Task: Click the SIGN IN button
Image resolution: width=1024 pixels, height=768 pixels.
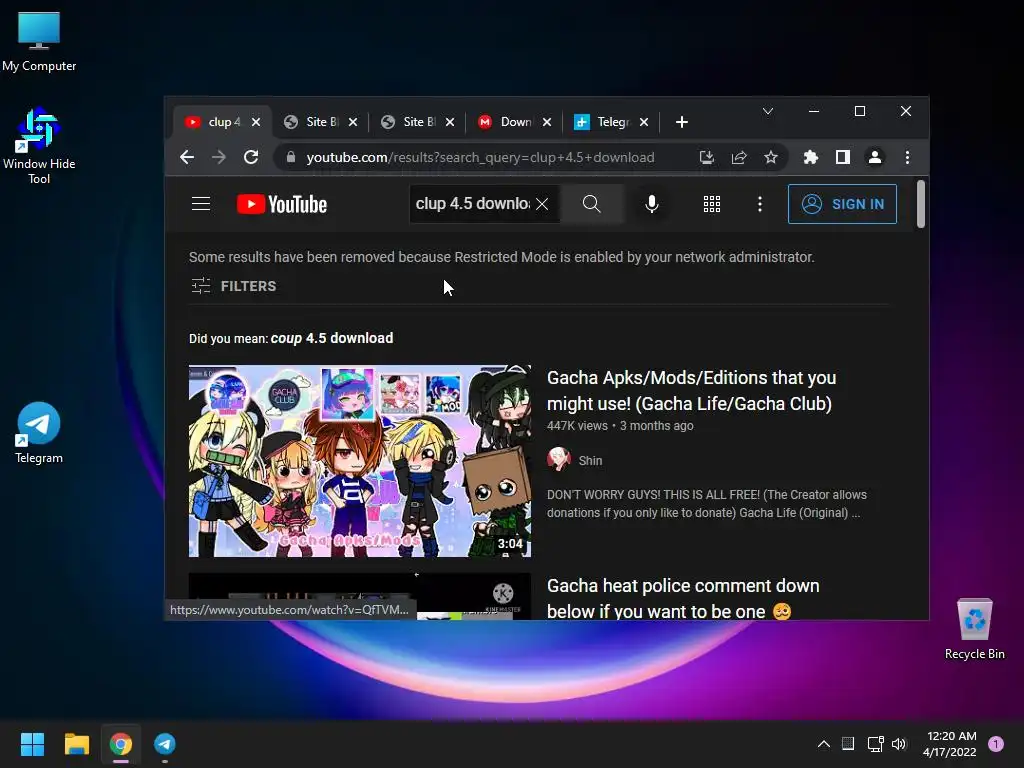Action: tap(842, 204)
